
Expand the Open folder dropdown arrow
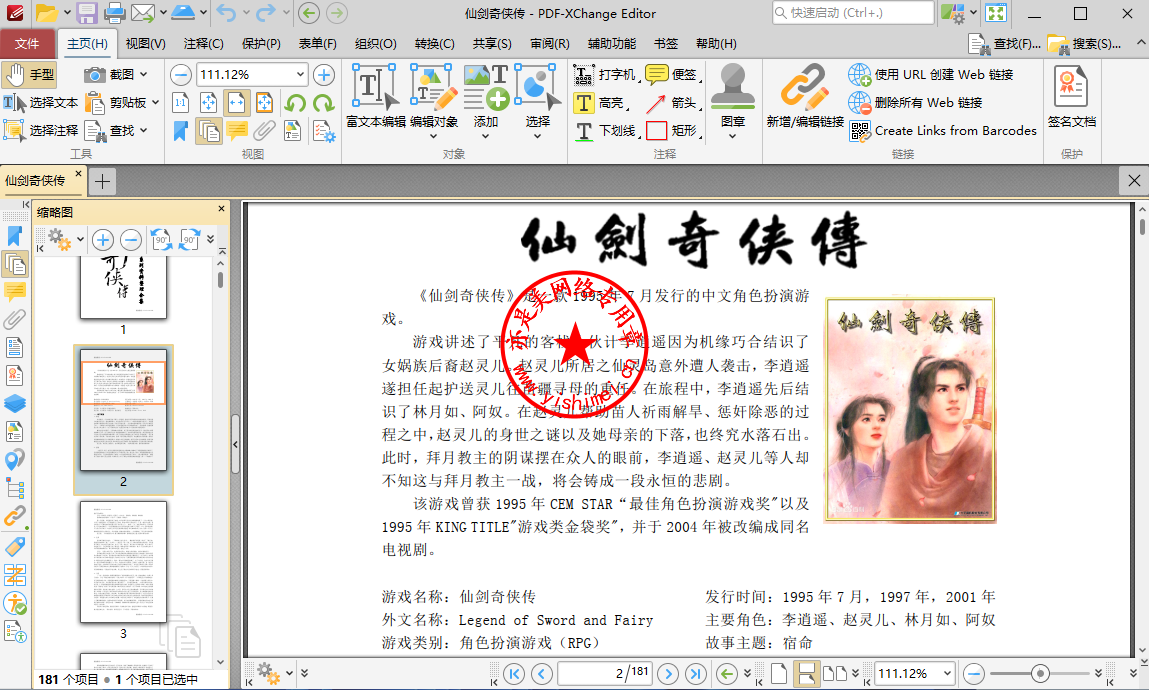(x=67, y=13)
